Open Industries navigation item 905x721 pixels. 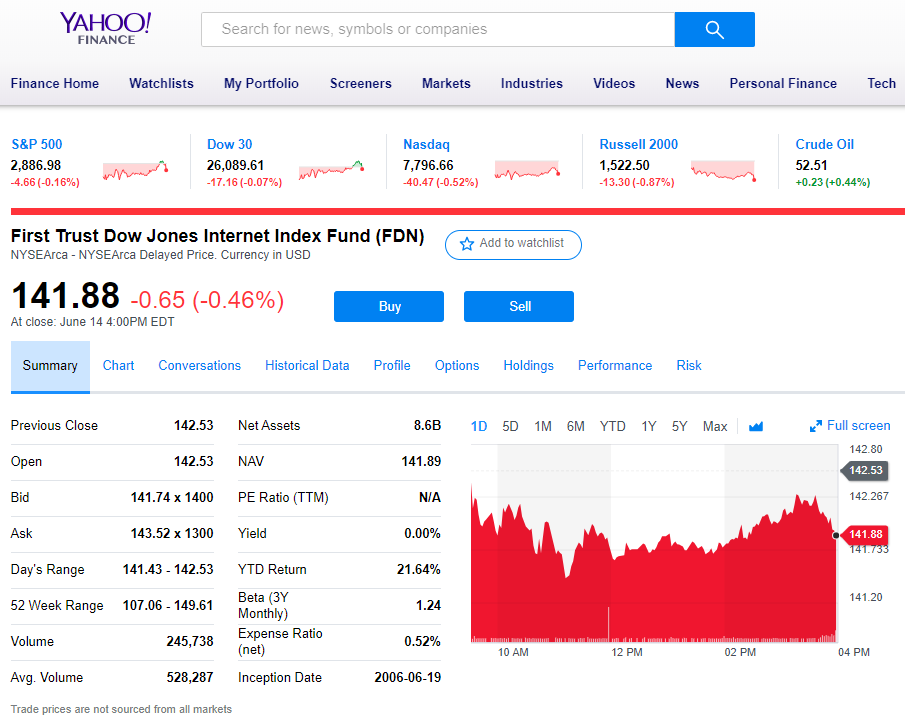[532, 84]
